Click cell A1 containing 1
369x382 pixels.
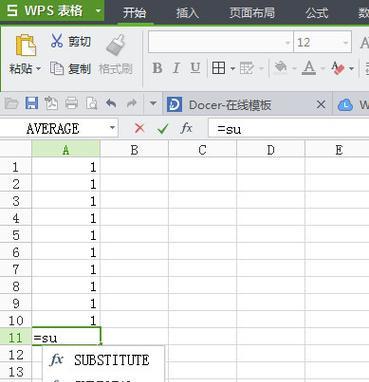[66, 167]
